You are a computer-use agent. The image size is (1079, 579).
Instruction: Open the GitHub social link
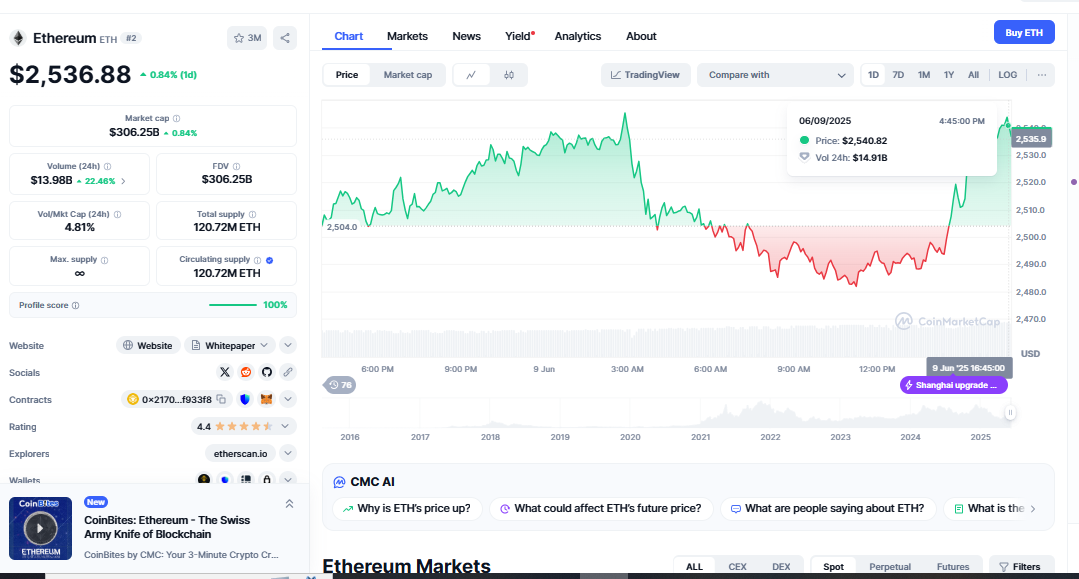[267, 372]
